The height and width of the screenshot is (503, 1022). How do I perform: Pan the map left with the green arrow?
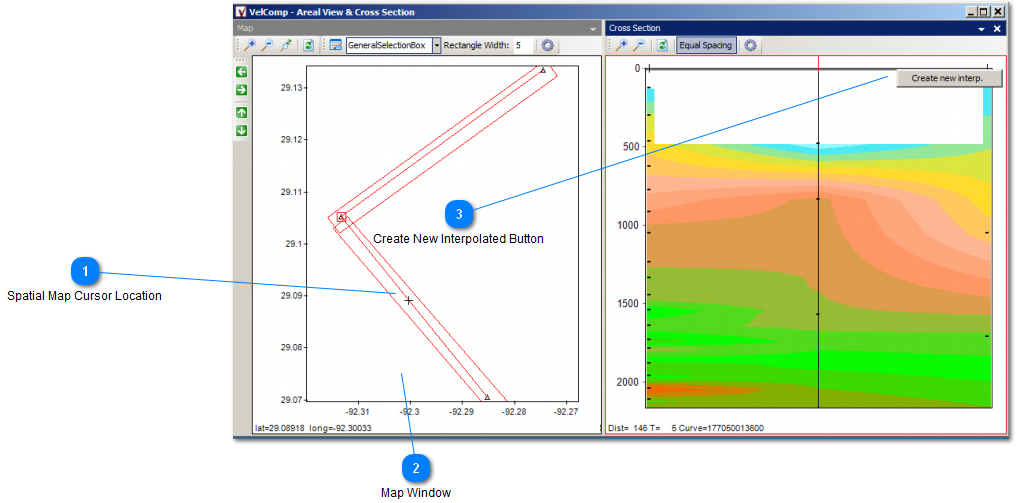click(x=241, y=72)
